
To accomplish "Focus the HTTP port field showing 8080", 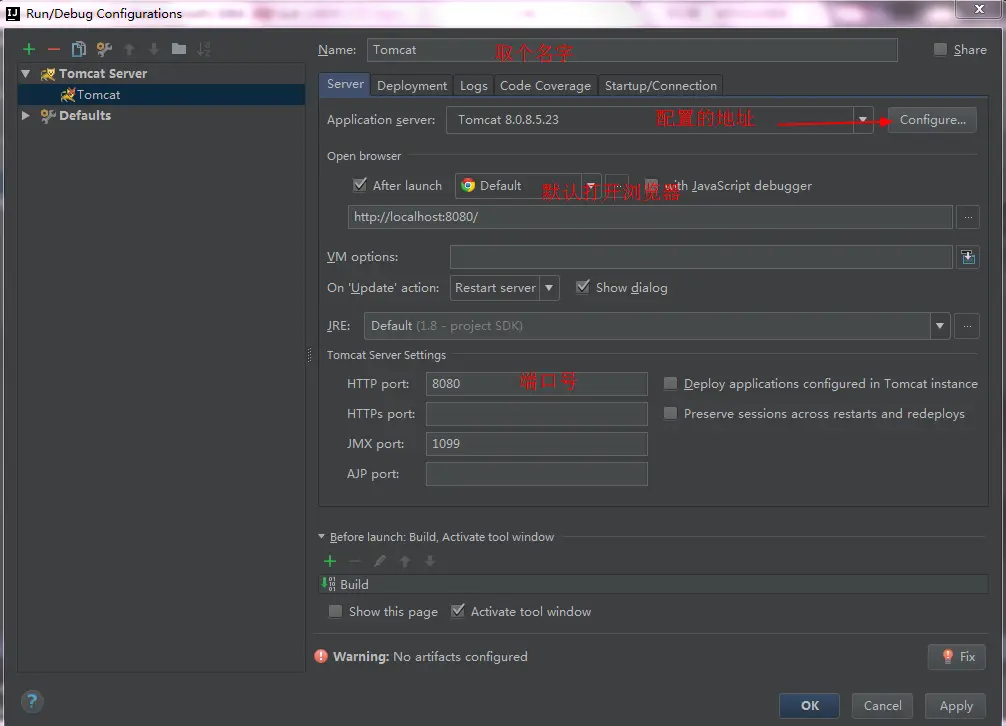I will (x=536, y=384).
